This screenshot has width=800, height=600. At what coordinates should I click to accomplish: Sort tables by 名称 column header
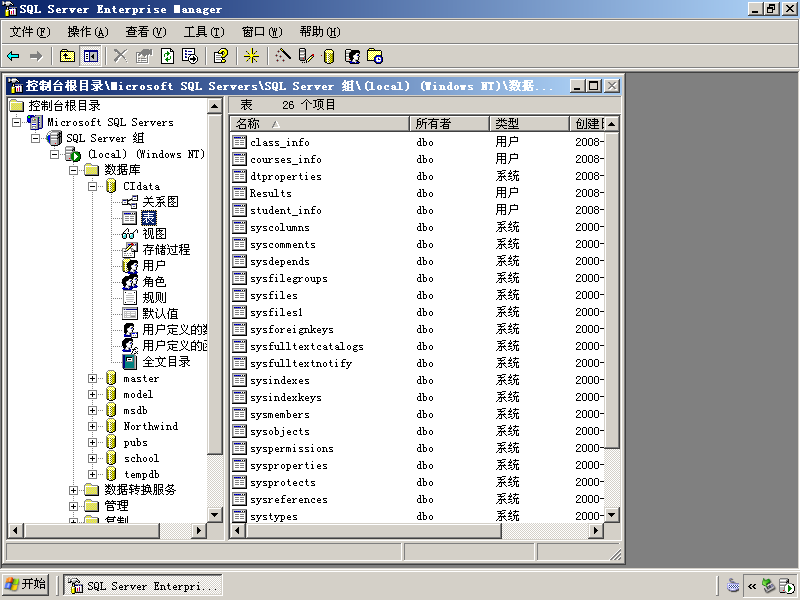click(319, 124)
